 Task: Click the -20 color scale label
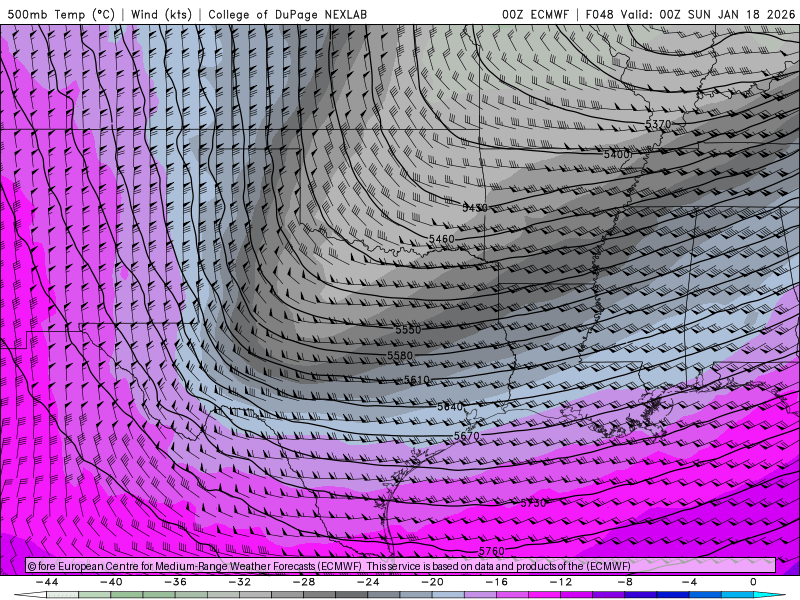click(433, 582)
